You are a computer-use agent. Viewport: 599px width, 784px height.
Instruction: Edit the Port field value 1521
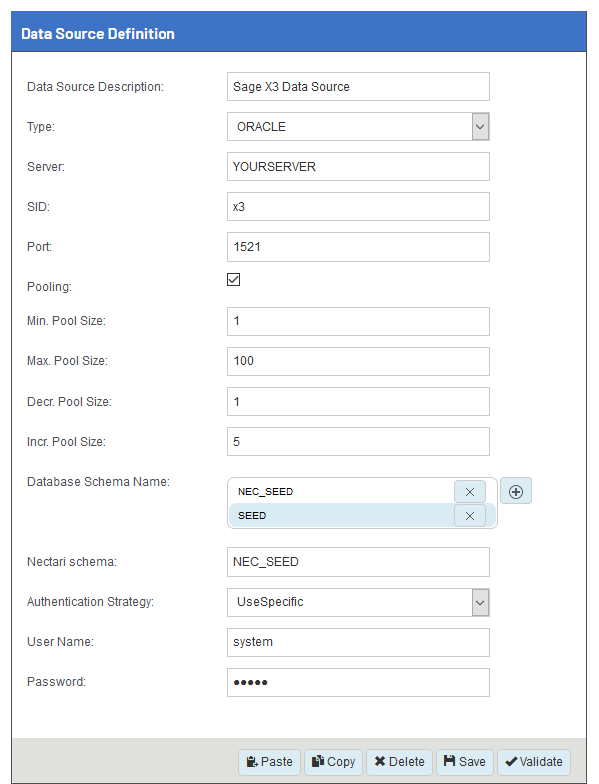(x=358, y=247)
